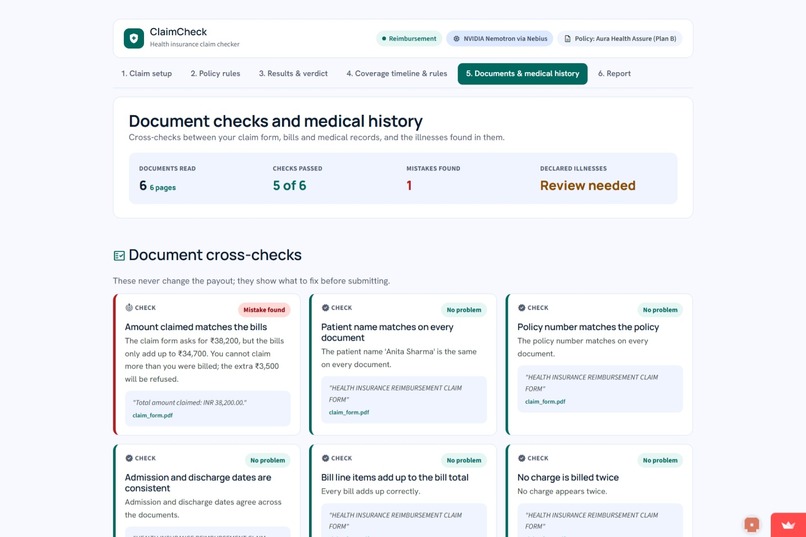Open the 6. Report tab
Screen dimensions: 806x537
tap(614, 73)
